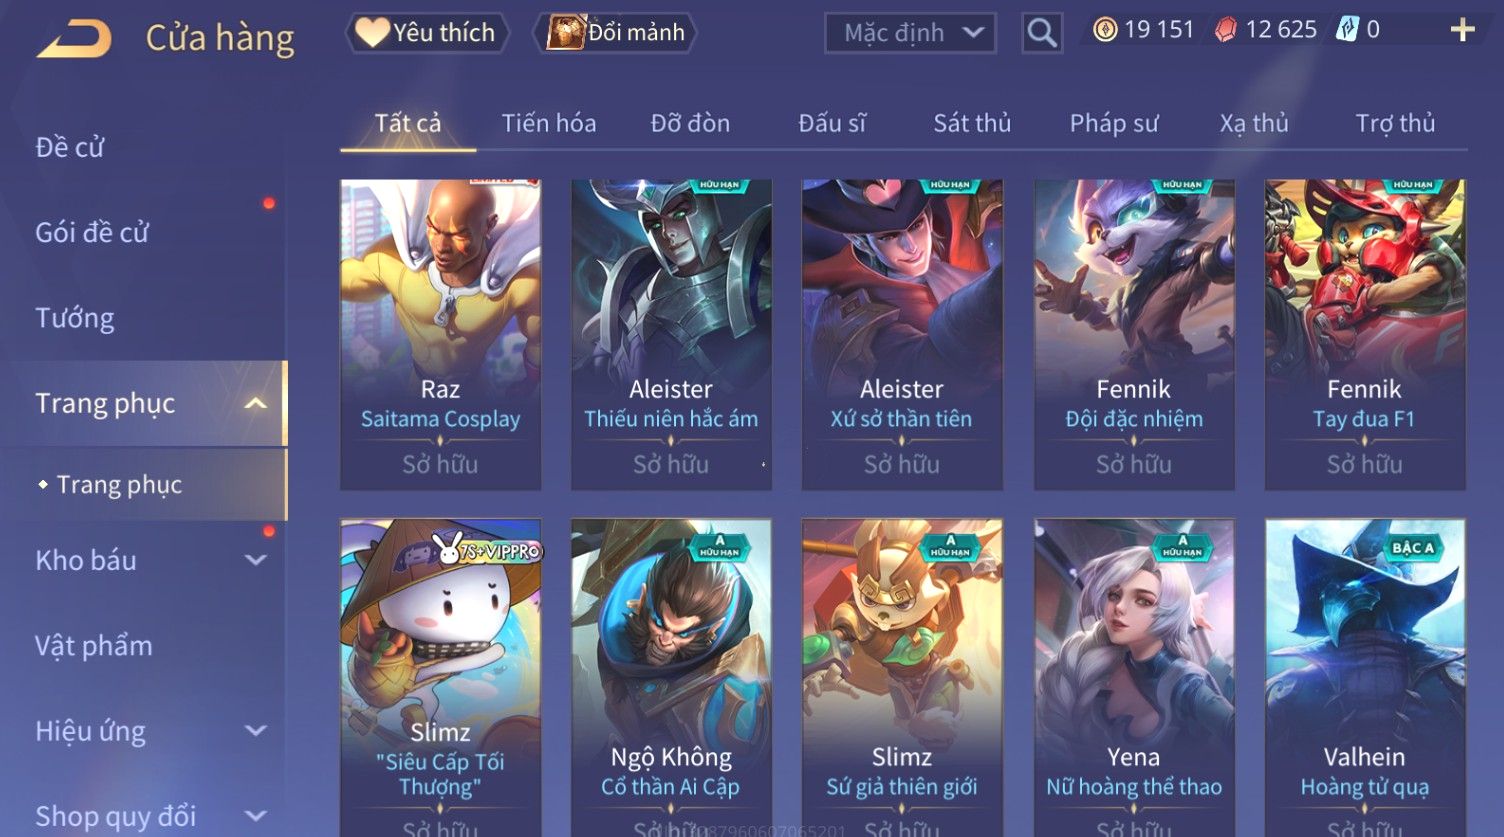
Task: Click the heart icon in Yêu thích
Action: pyautogui.click(x=372, y=33)
